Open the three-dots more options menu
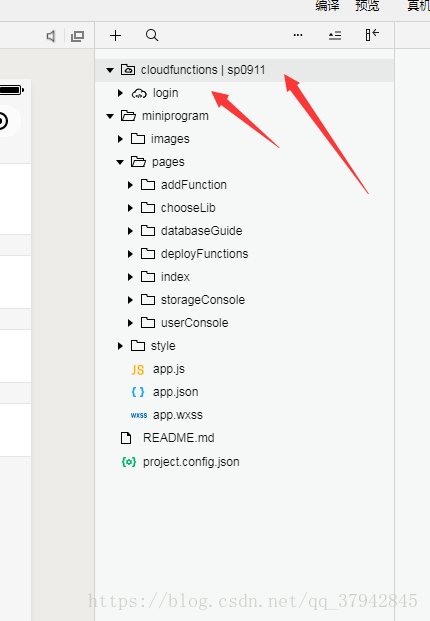This screenshot has width=430, height=621. pos(298,35)
